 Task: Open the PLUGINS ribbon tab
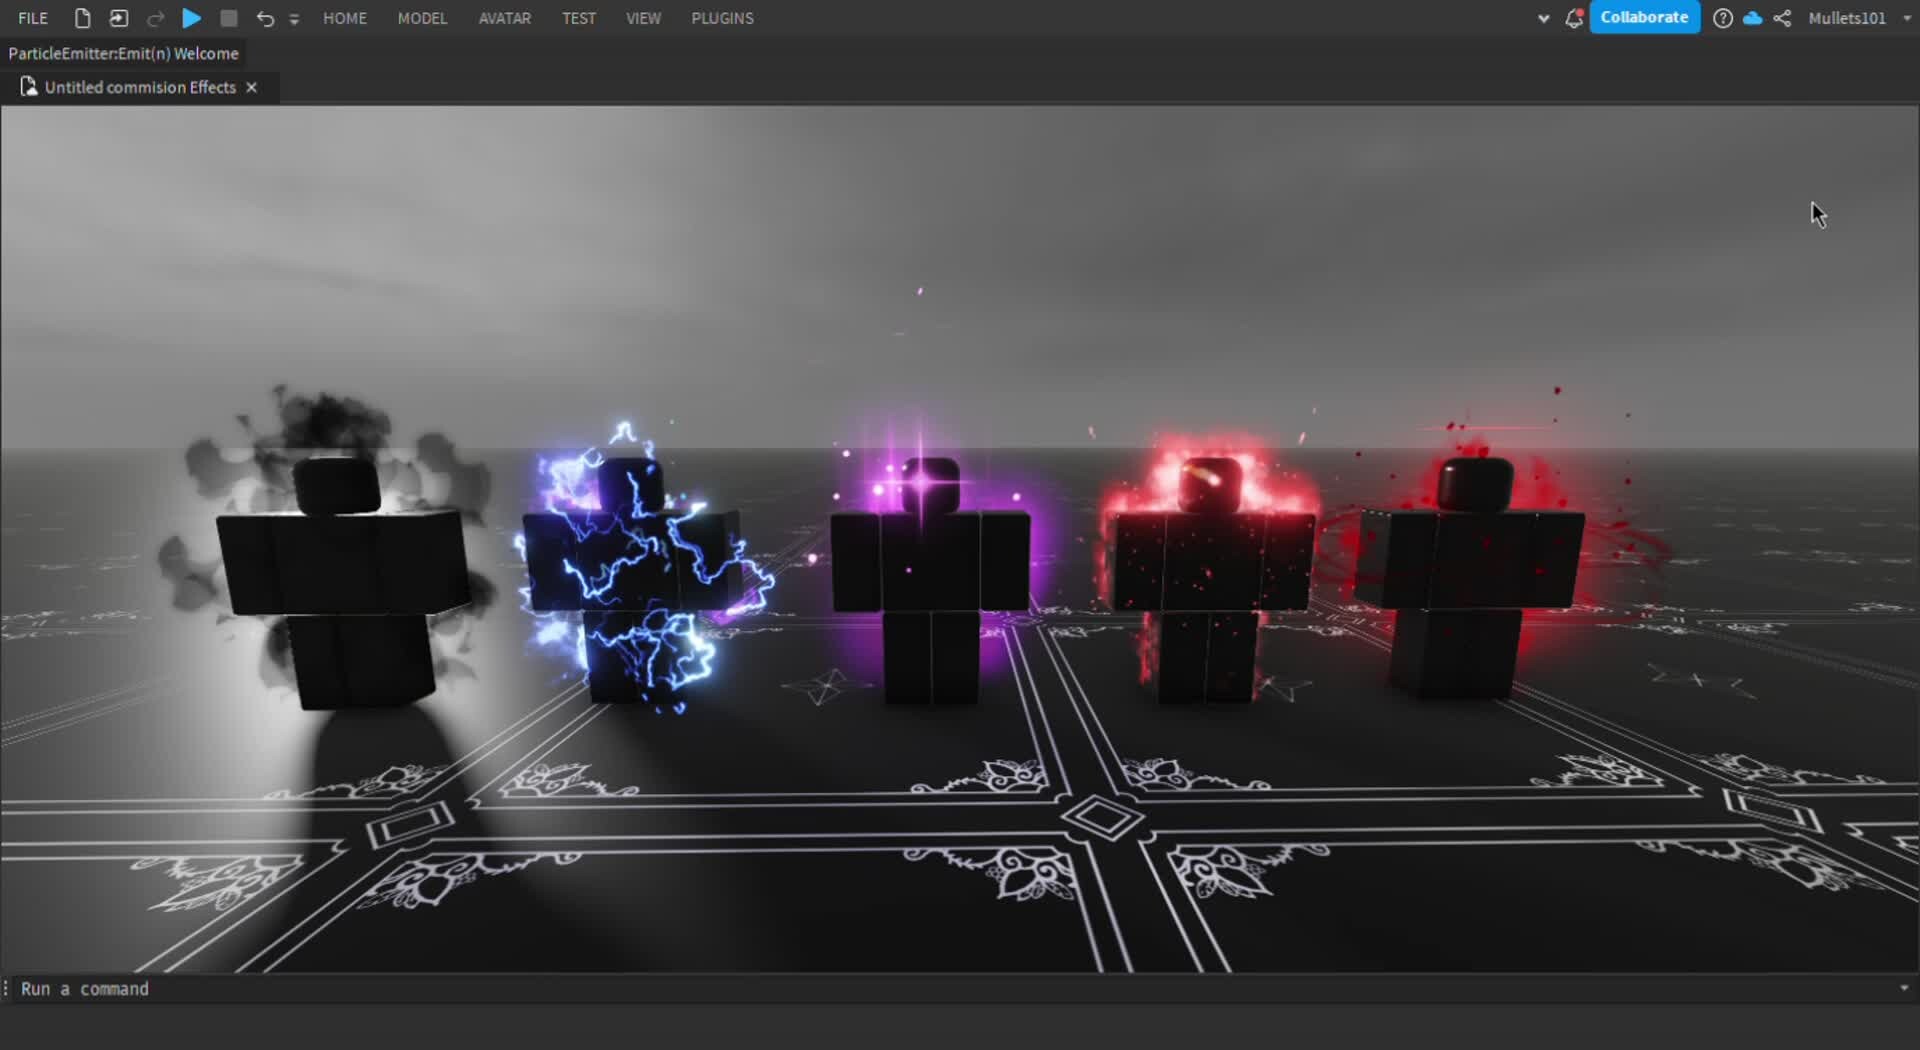[x=722, y=18]
